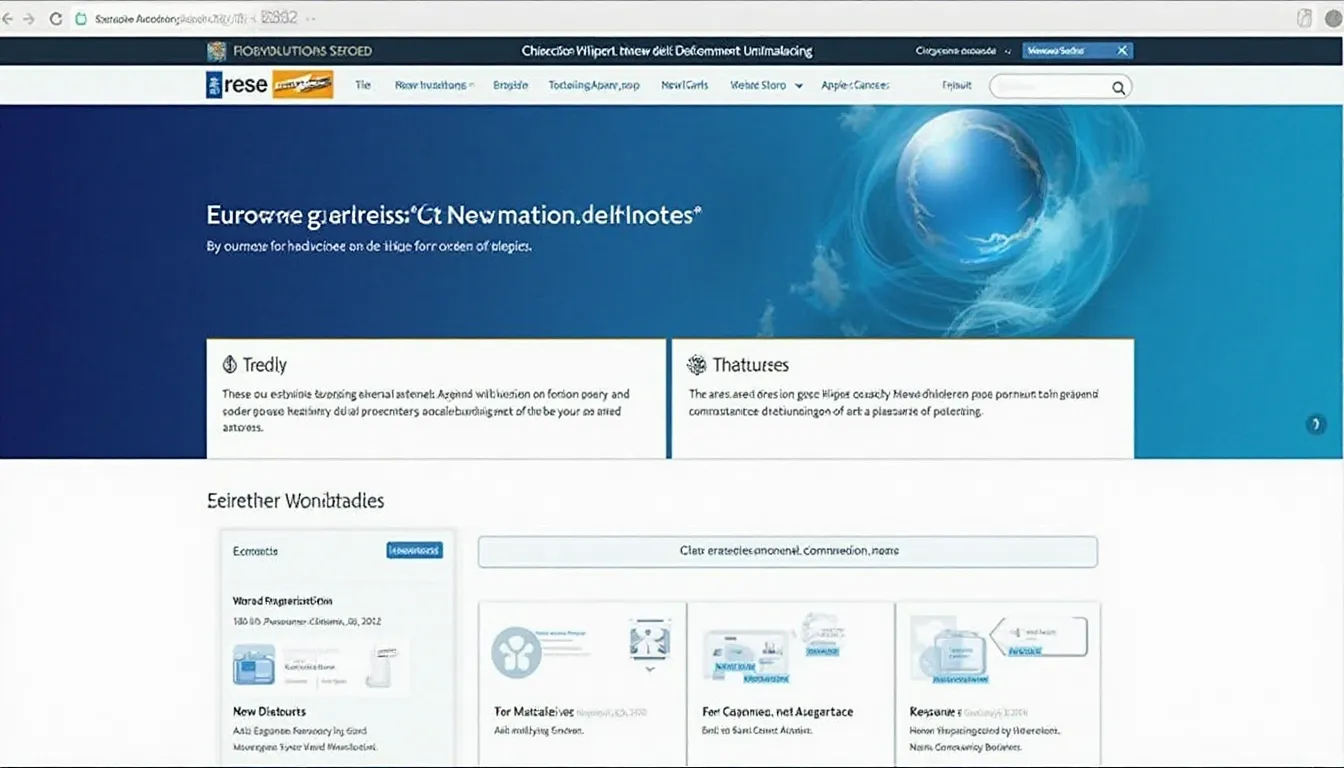Click the 'FIOBVOLUTIONS SEFOED' banner title

pyautogui.click(x=302, y=51)
